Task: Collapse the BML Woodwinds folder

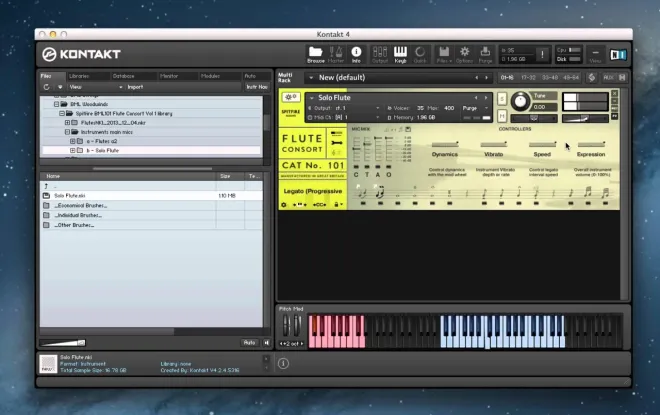Action: tap(56, 104)
